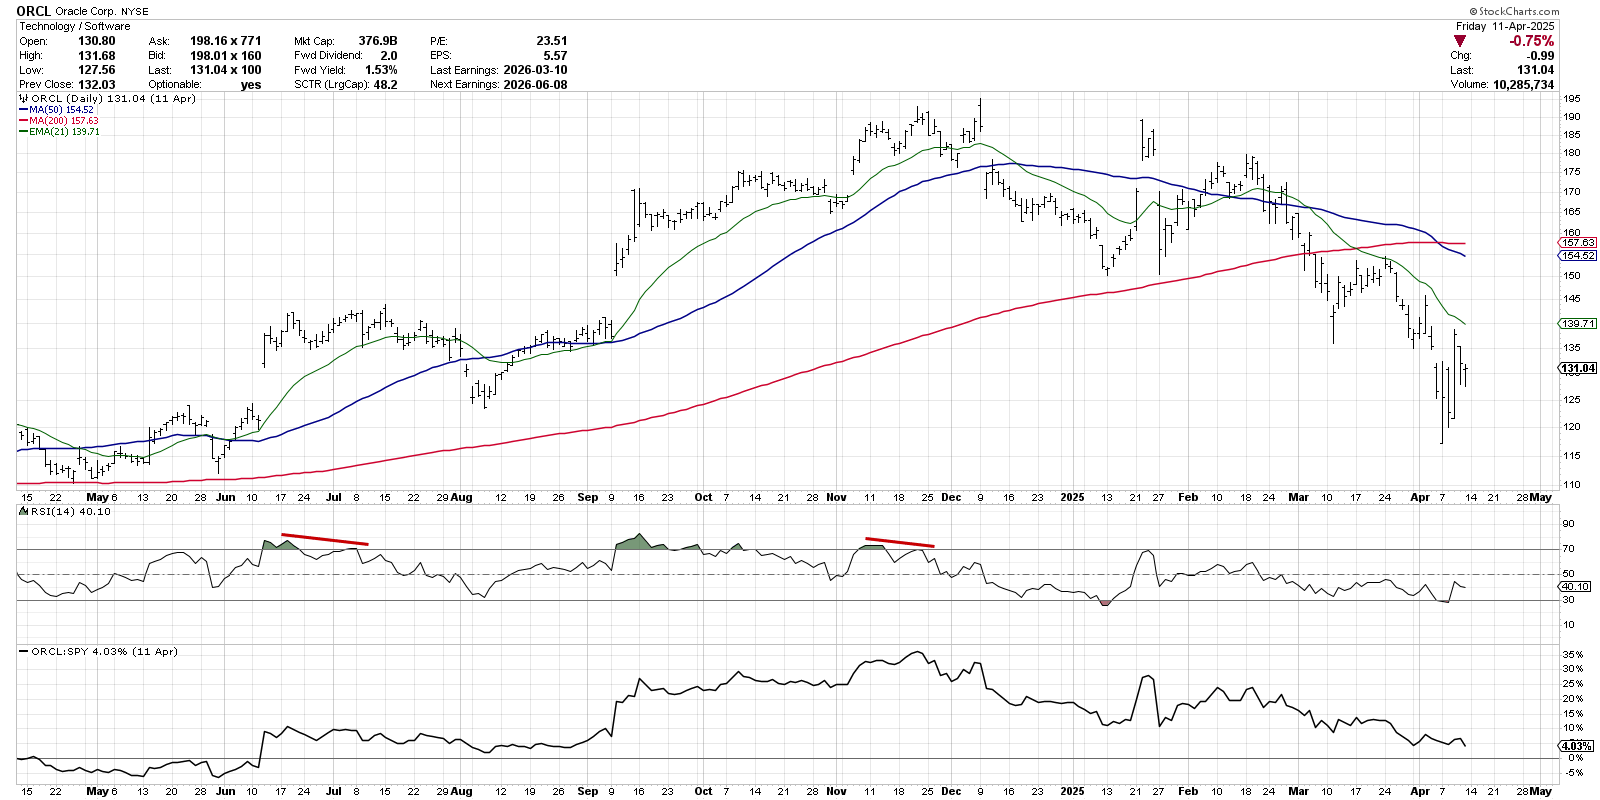The image size is (1600, 800).
Task: Click the Mkt Cap 376.9B value
Action: 378,41
